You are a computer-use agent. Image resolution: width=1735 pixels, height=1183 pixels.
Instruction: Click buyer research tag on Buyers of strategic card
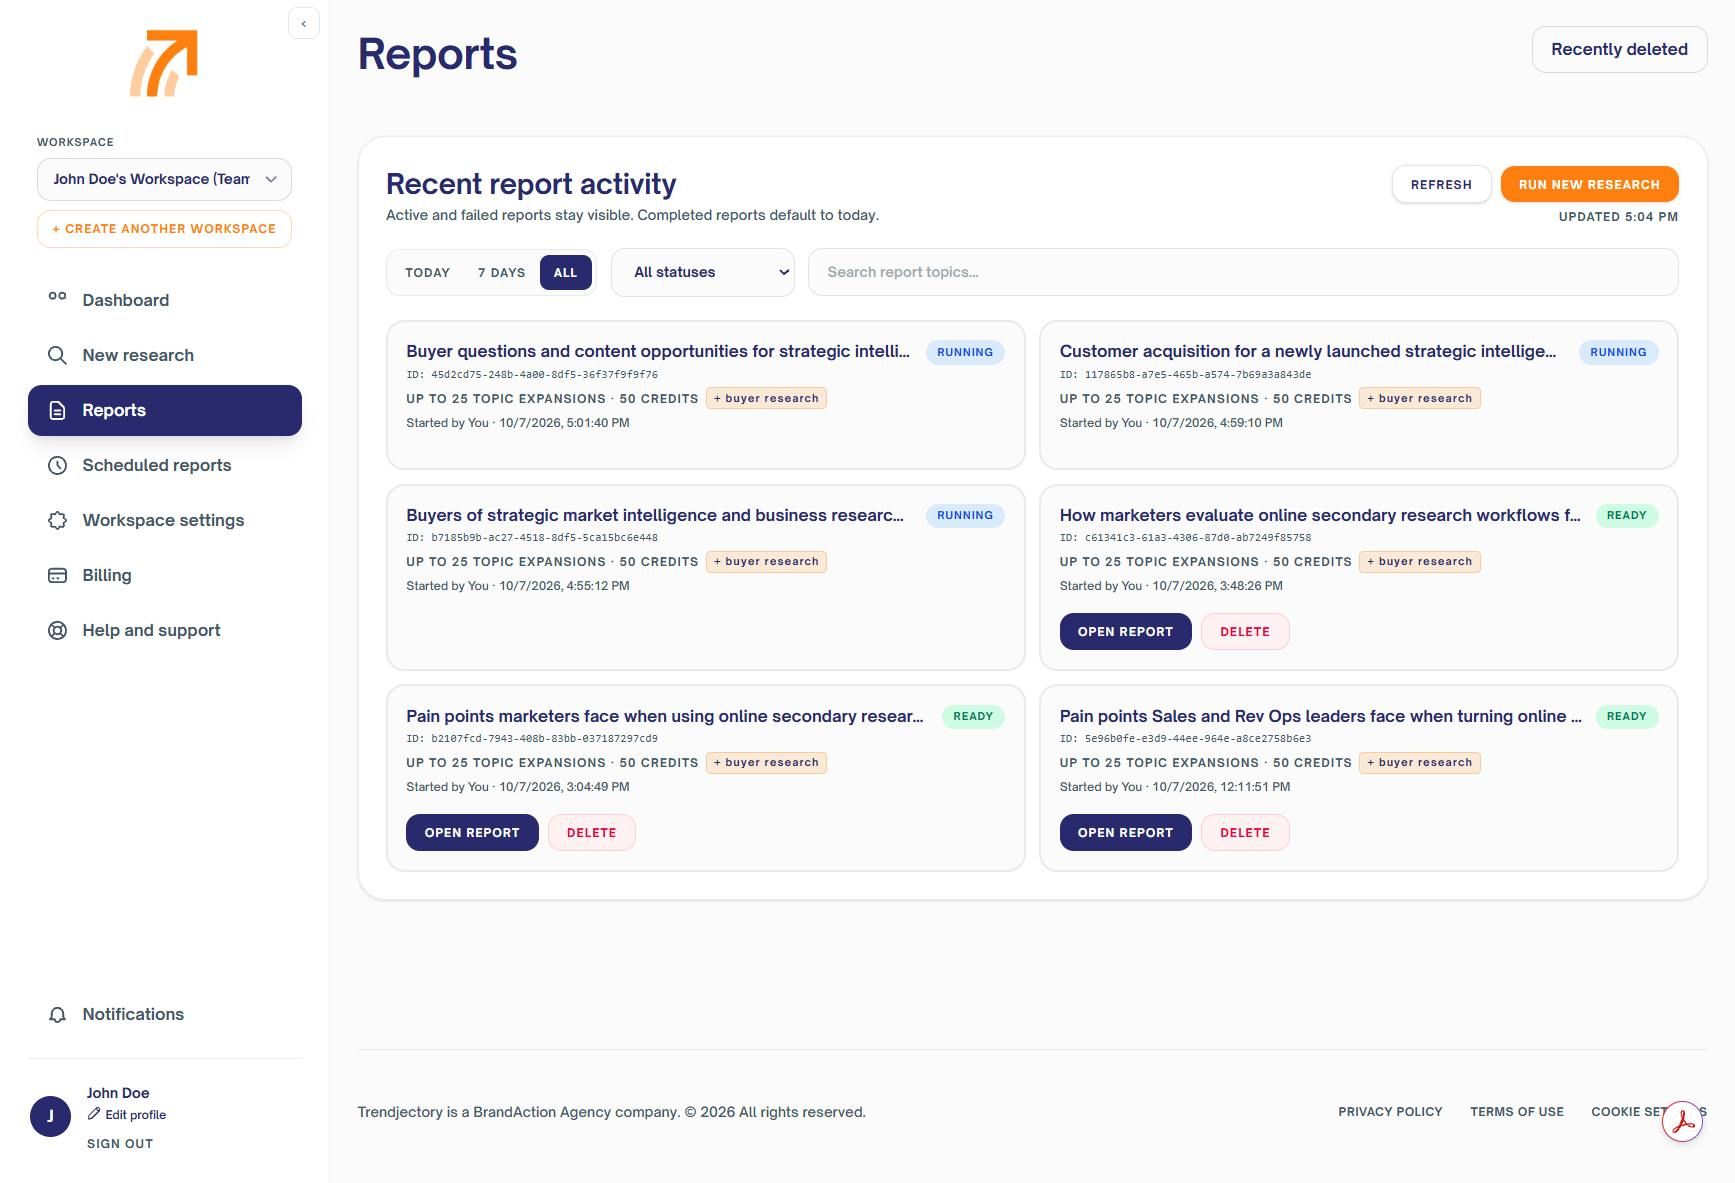(766, 562)
